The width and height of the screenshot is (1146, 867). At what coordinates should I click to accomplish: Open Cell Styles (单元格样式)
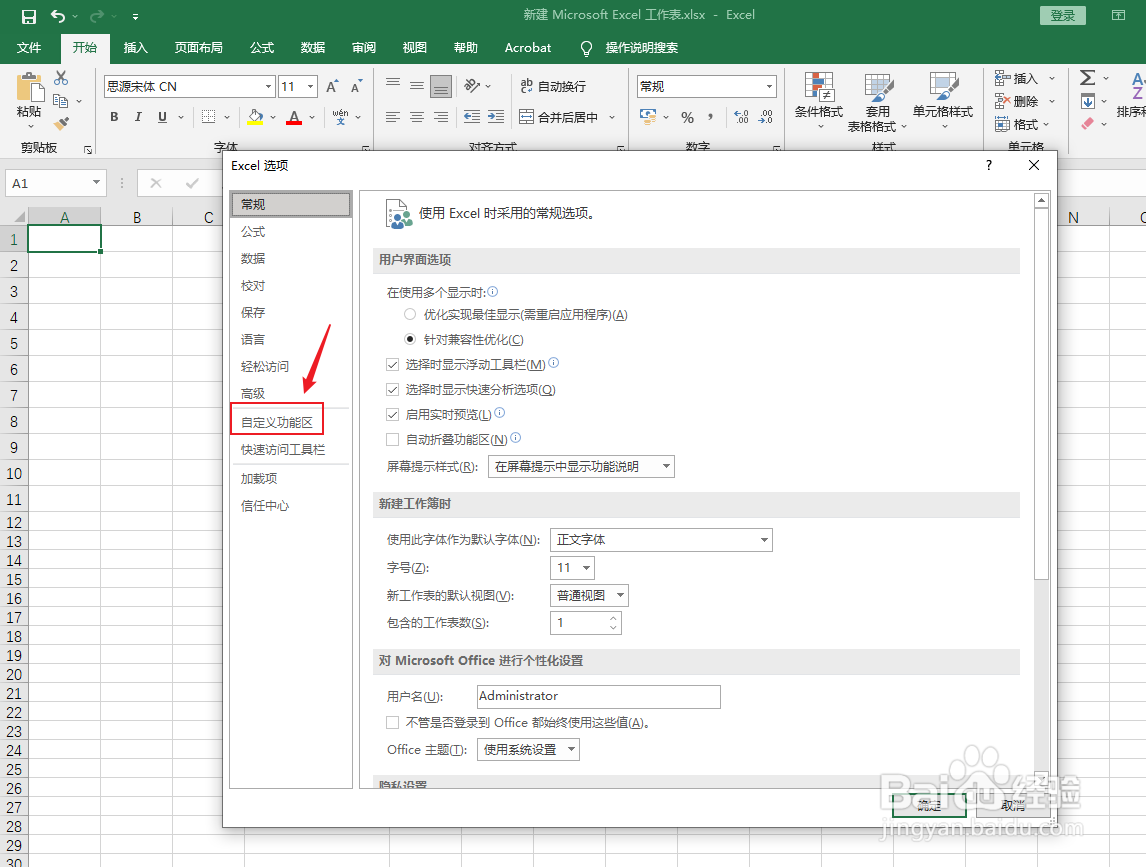[x=943, y=99]
